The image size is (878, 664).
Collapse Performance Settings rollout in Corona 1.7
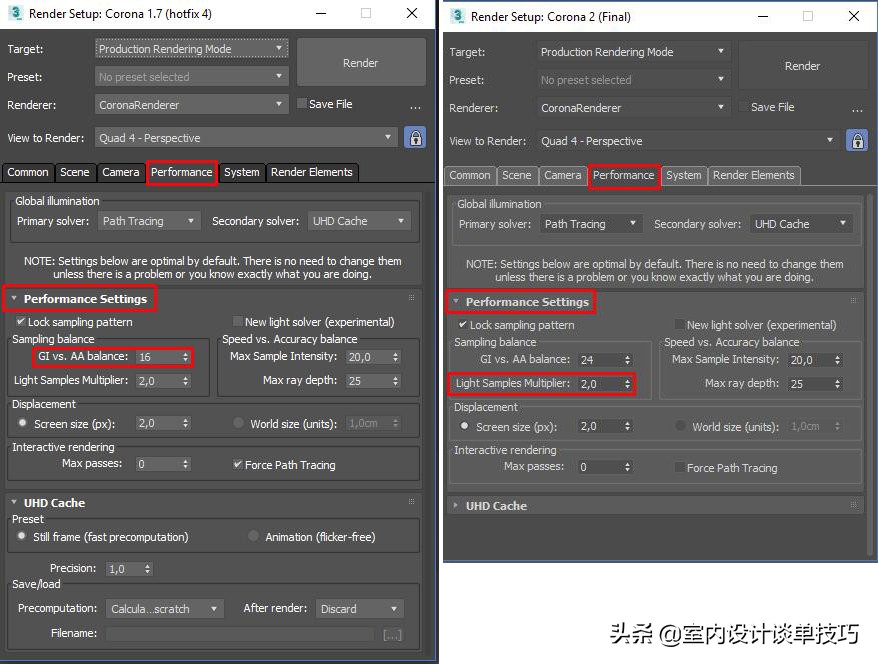point(14,298)
